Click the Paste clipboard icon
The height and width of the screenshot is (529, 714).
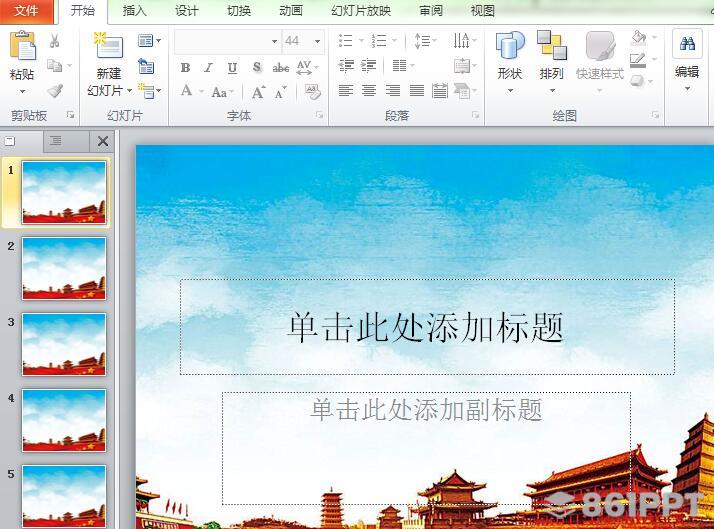pyautogui.click(x=22, y=45)
